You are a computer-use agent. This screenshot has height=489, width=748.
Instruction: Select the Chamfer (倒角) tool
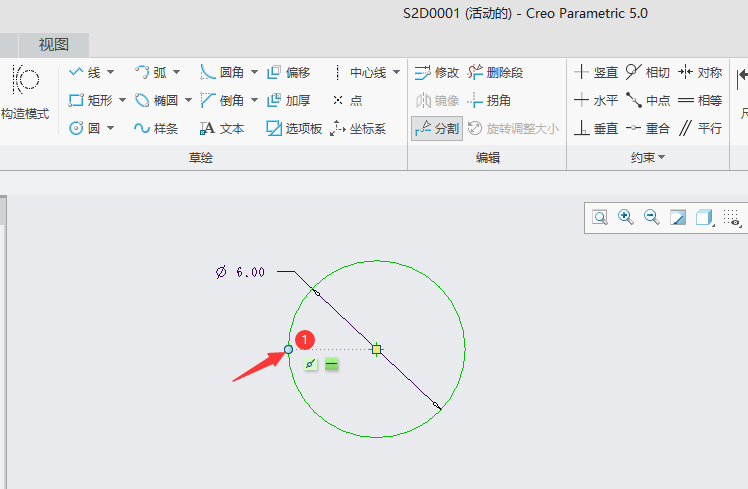(x=222, y=100)
